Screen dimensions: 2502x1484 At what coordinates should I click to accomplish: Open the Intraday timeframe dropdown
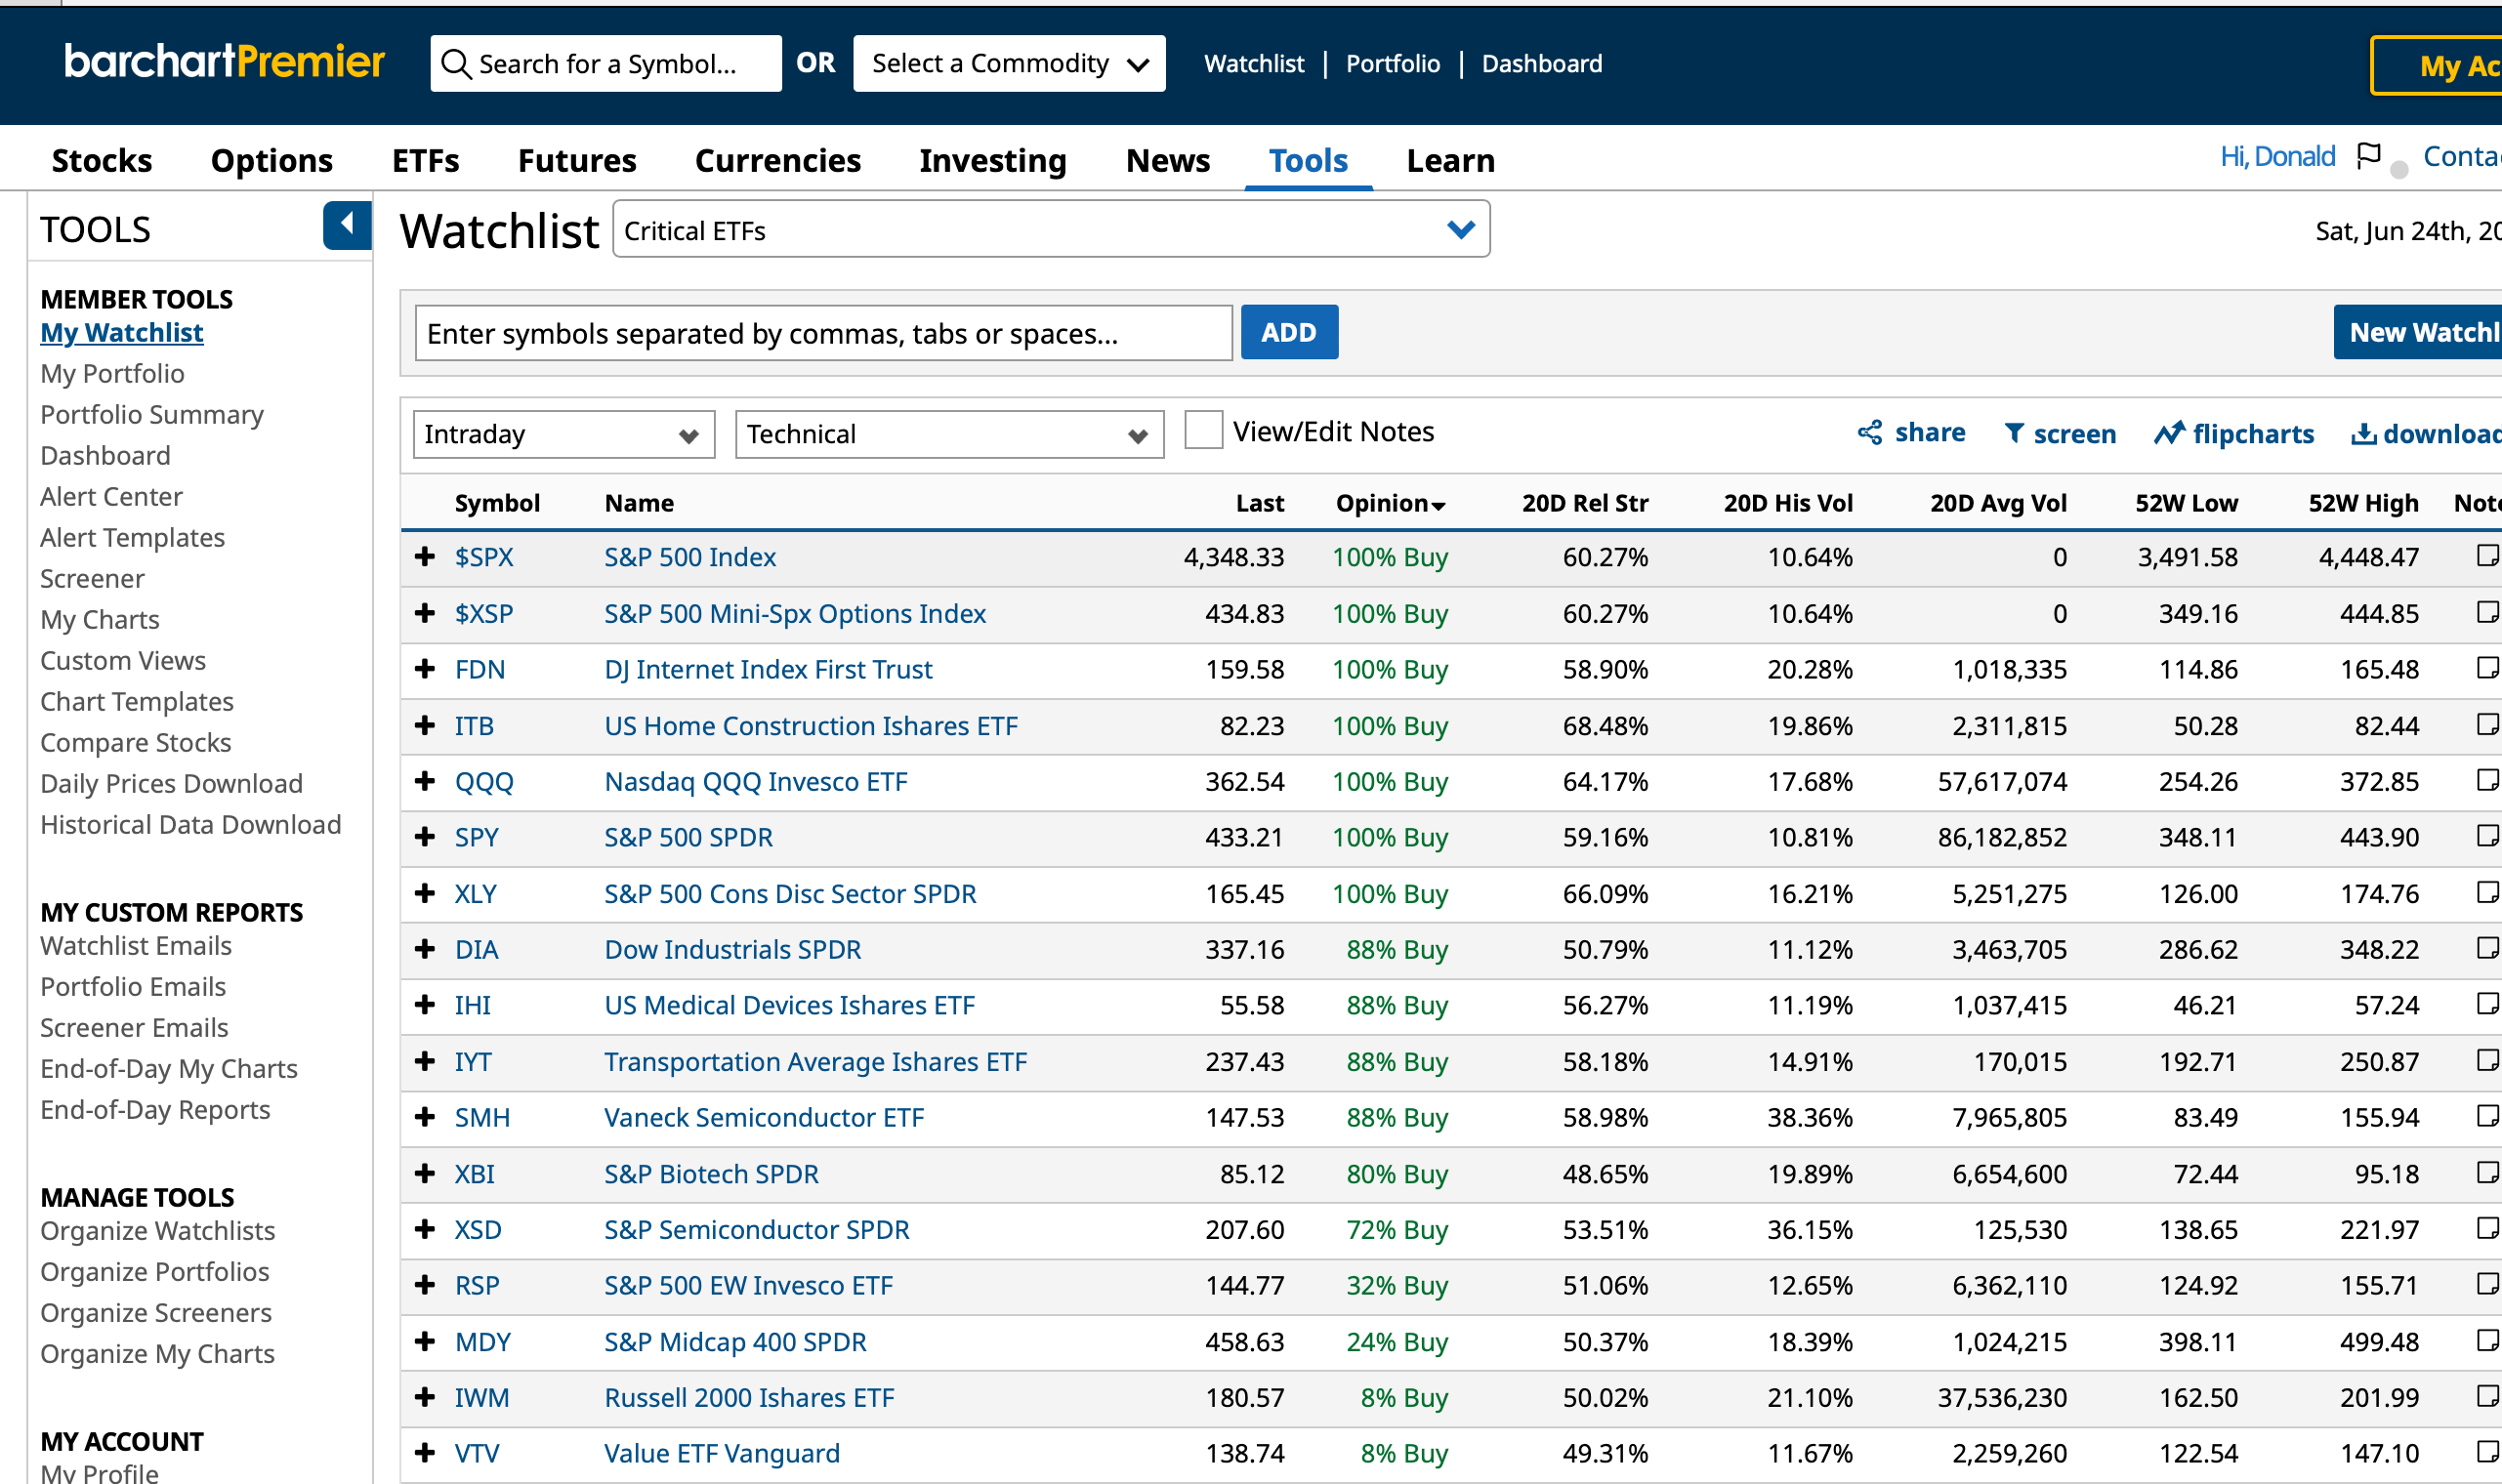[x=564, y=434]
